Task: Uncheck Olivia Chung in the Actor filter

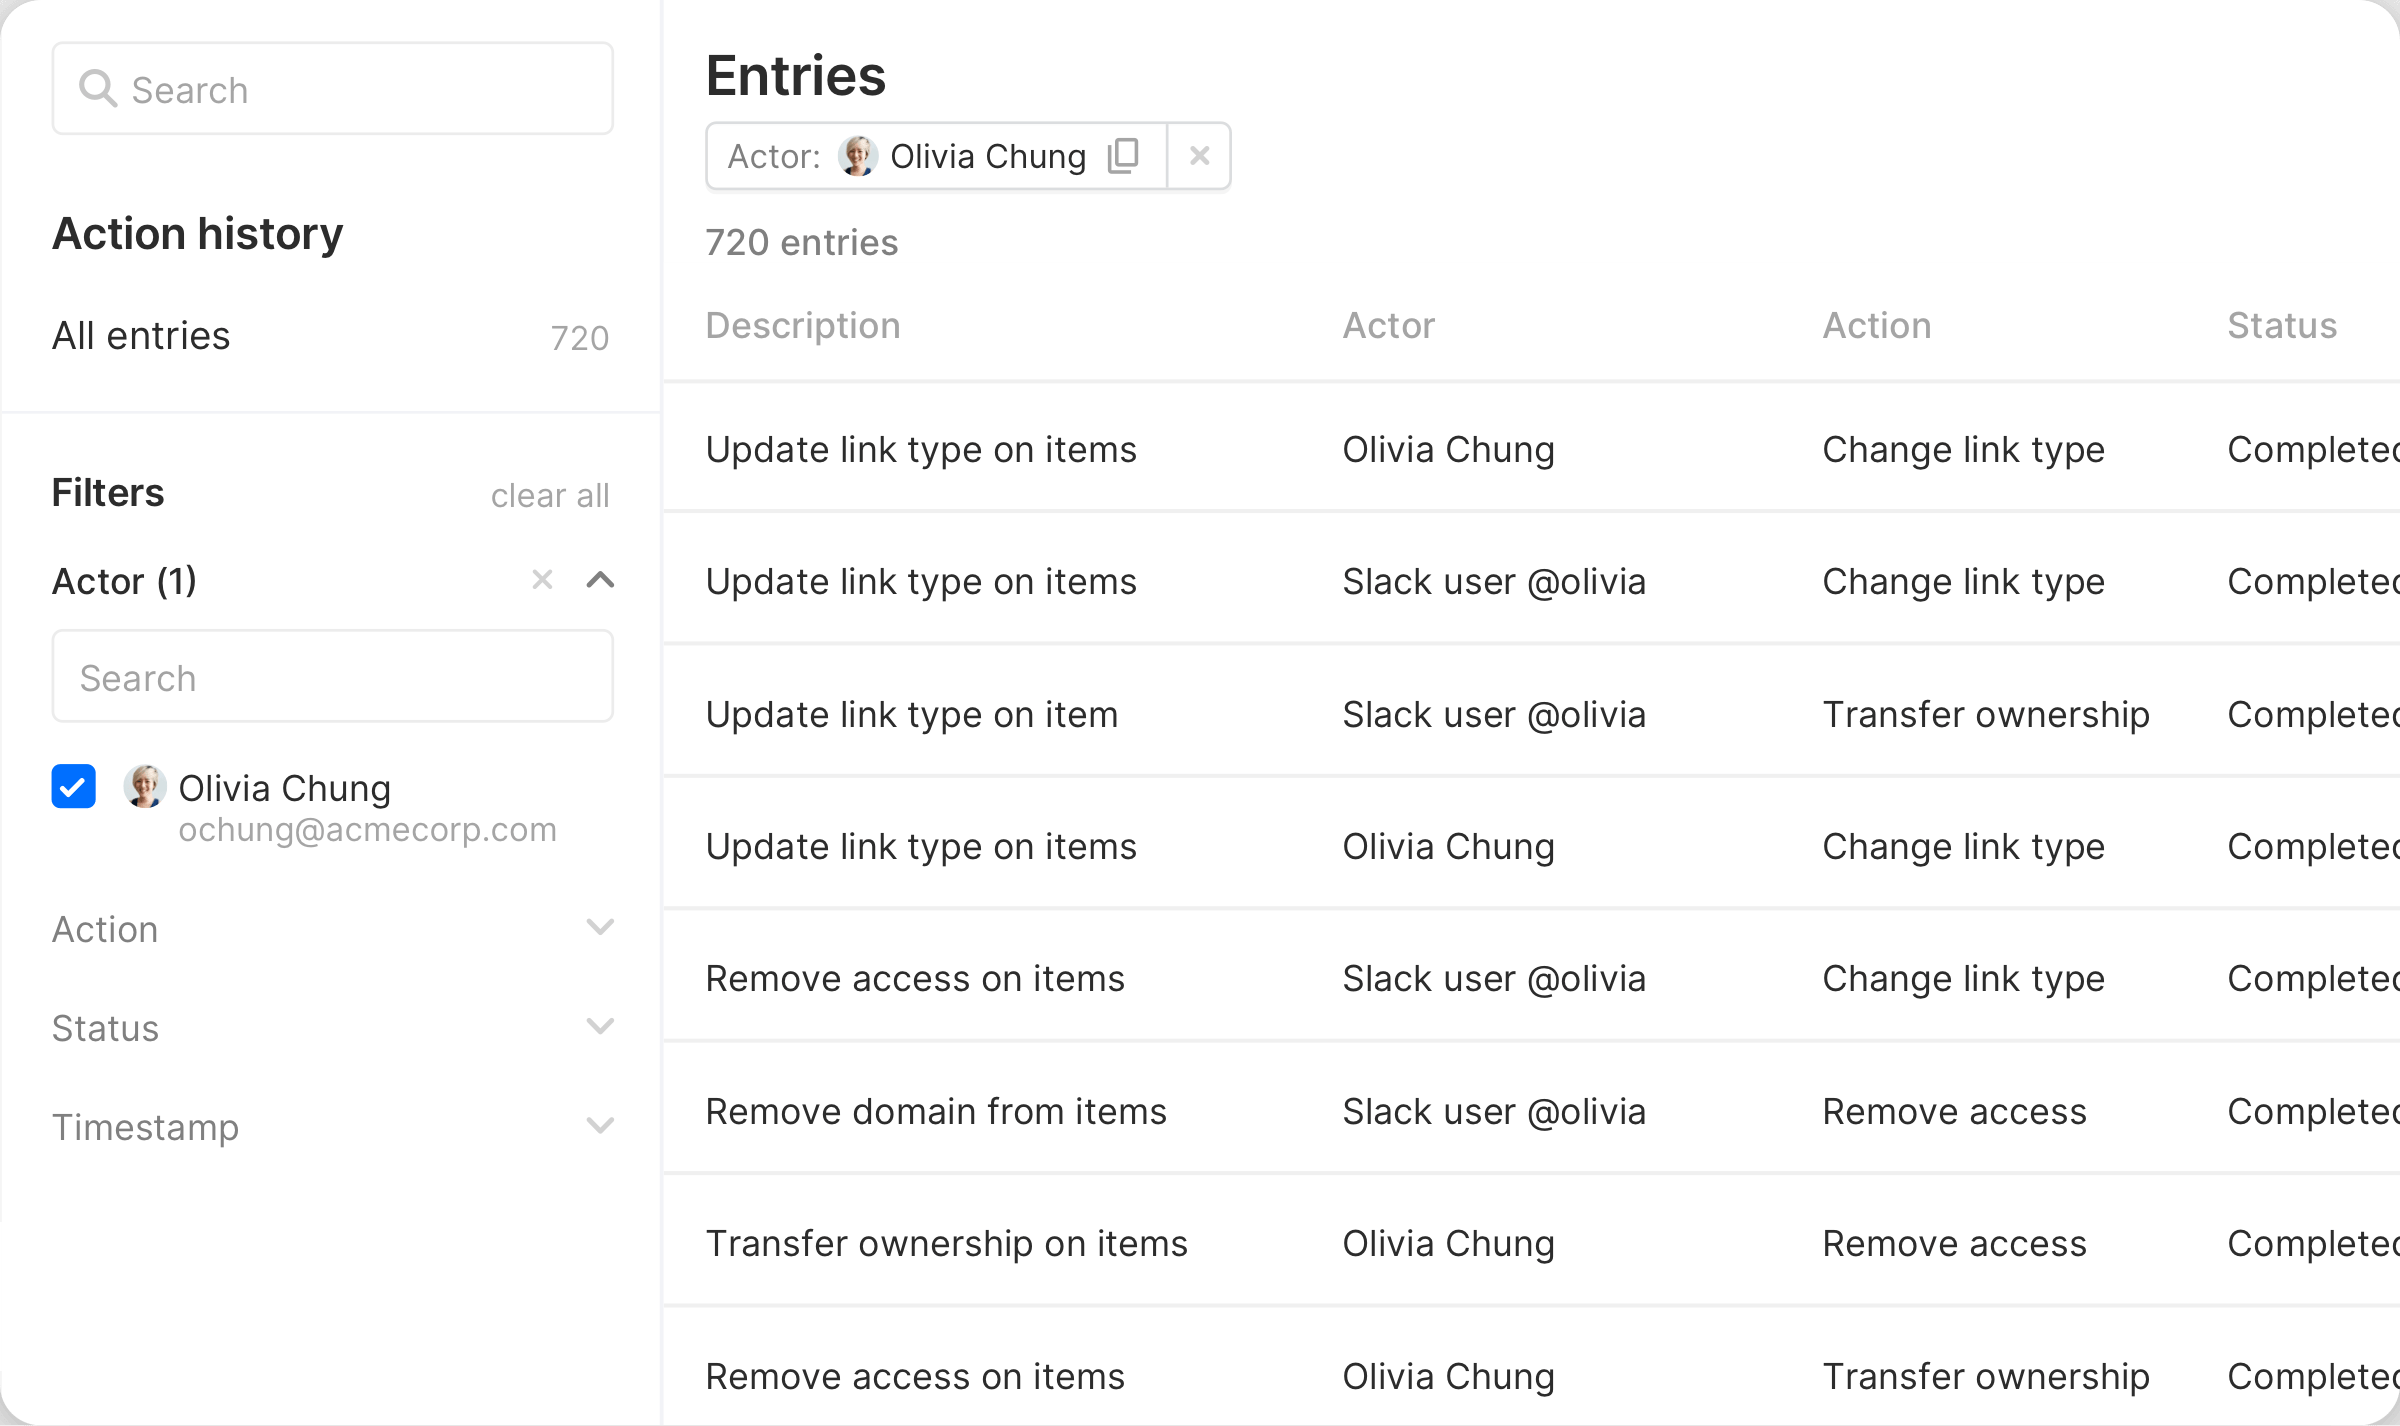Action: [73, 787]
